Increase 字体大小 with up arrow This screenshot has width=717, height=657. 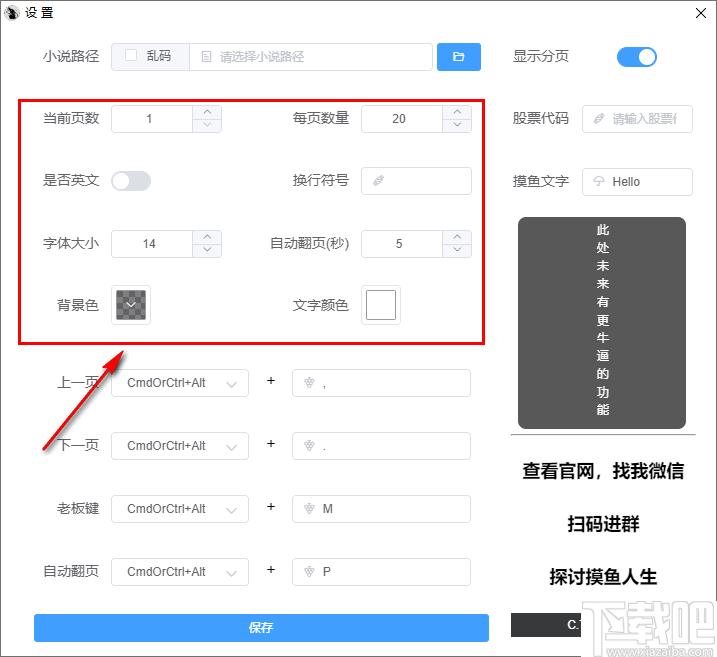tap(207, 237)
